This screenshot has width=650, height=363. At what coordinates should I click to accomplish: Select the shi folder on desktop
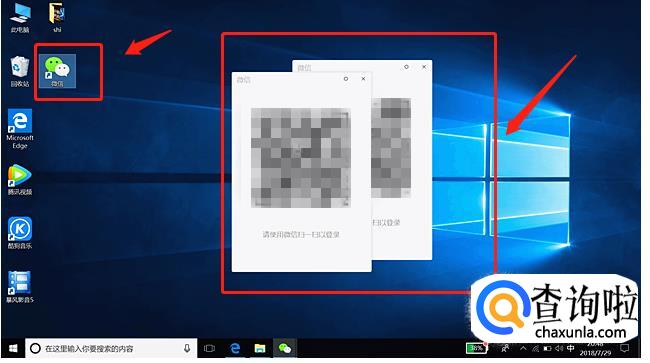pyautogui.click(x=57, y=17)
